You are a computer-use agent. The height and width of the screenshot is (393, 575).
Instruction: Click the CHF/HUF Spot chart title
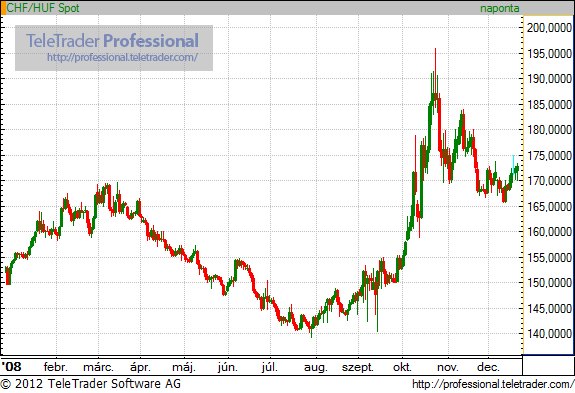point(43,8)
